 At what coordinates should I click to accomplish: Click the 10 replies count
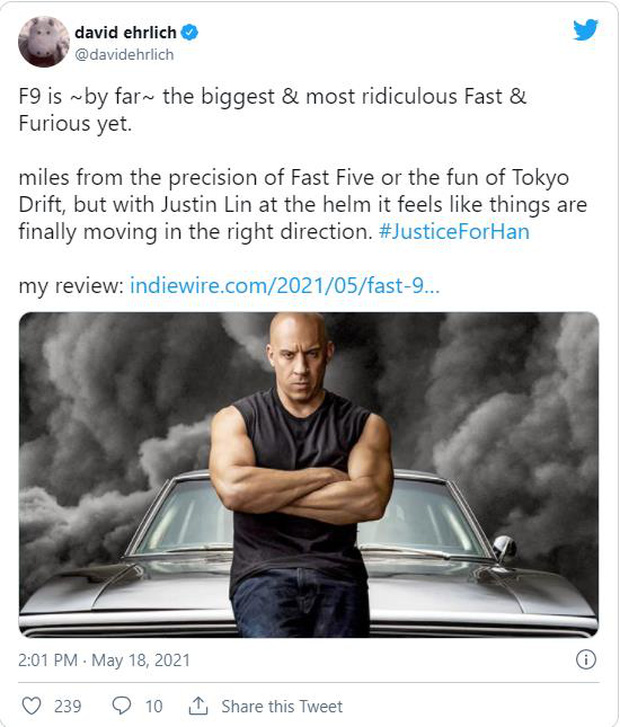click(153, 706)
